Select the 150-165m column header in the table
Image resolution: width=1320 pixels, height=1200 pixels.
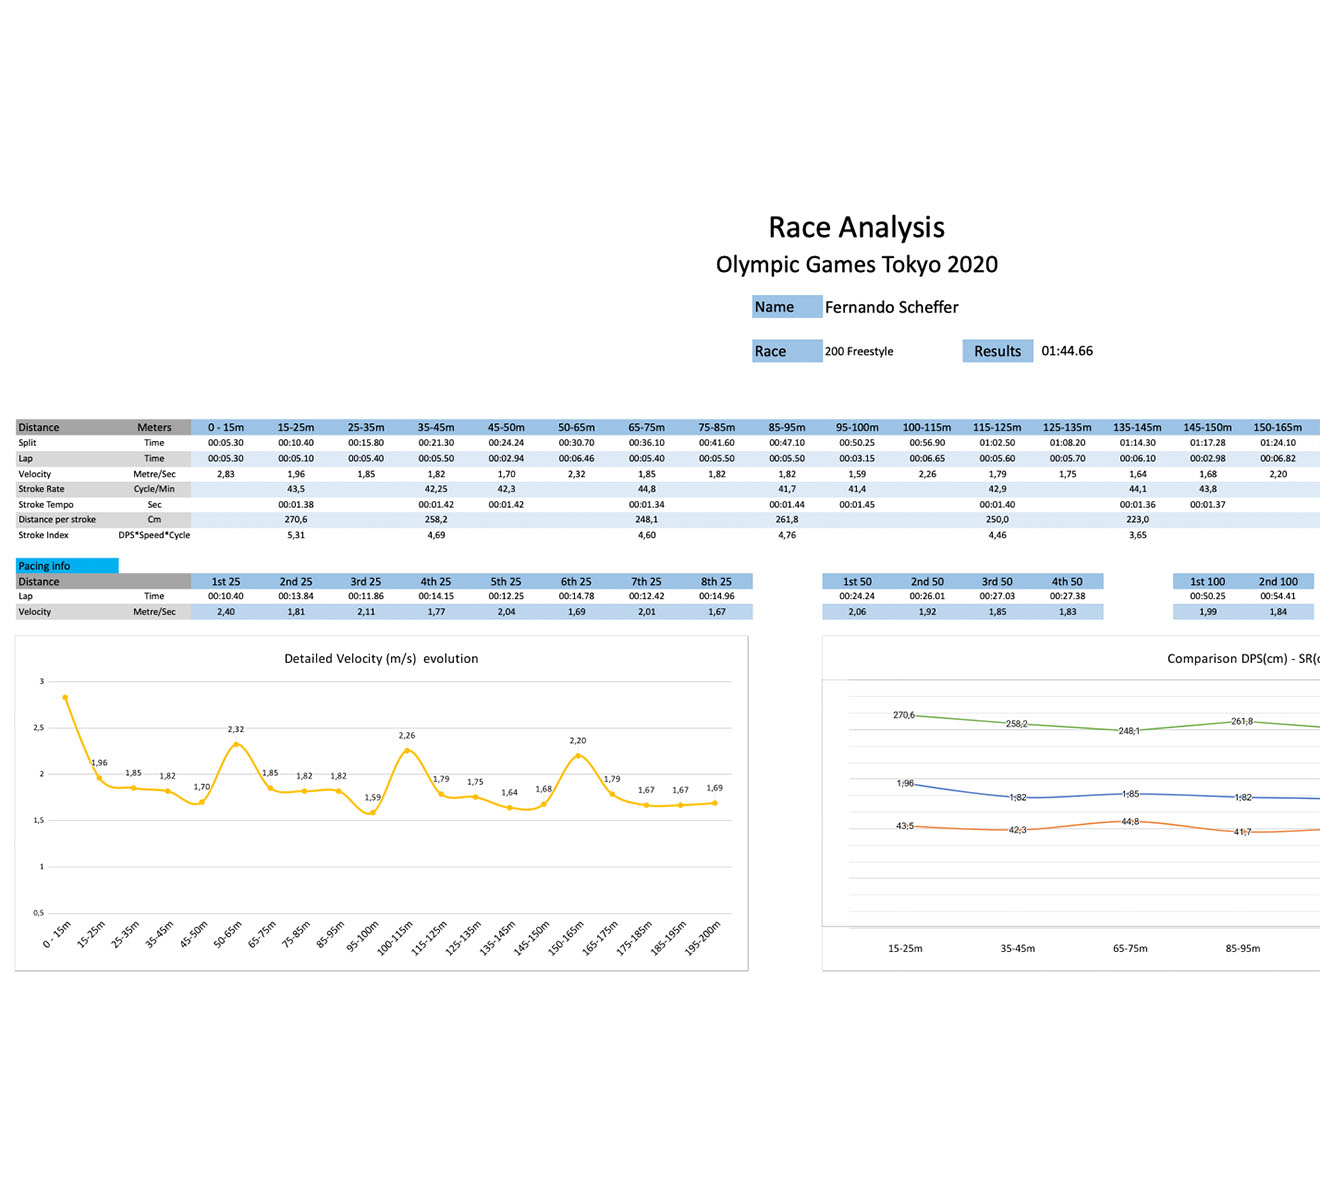point(1277,427)
